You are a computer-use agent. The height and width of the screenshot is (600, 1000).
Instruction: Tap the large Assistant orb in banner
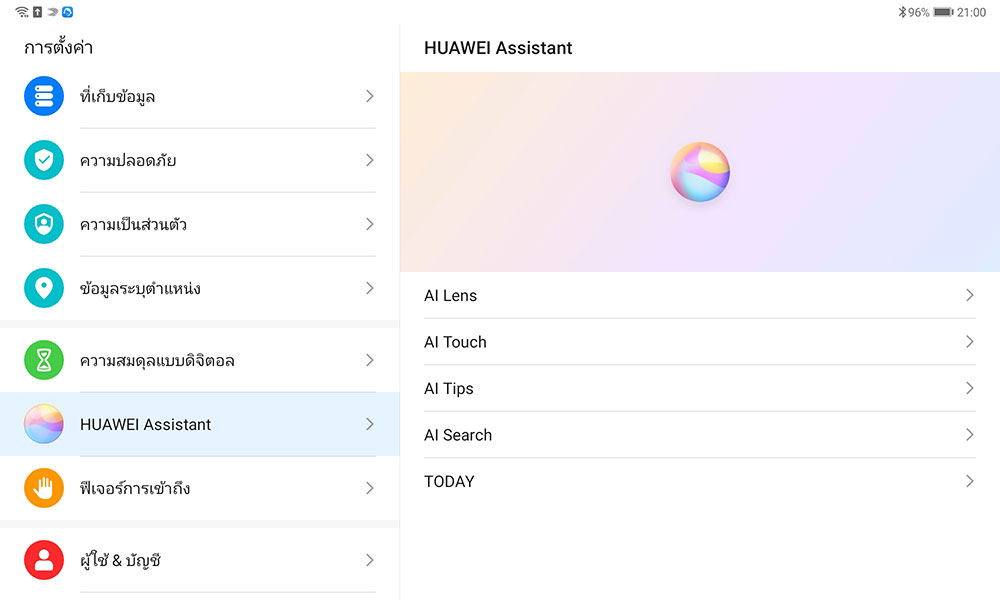[x=700, y=172]
